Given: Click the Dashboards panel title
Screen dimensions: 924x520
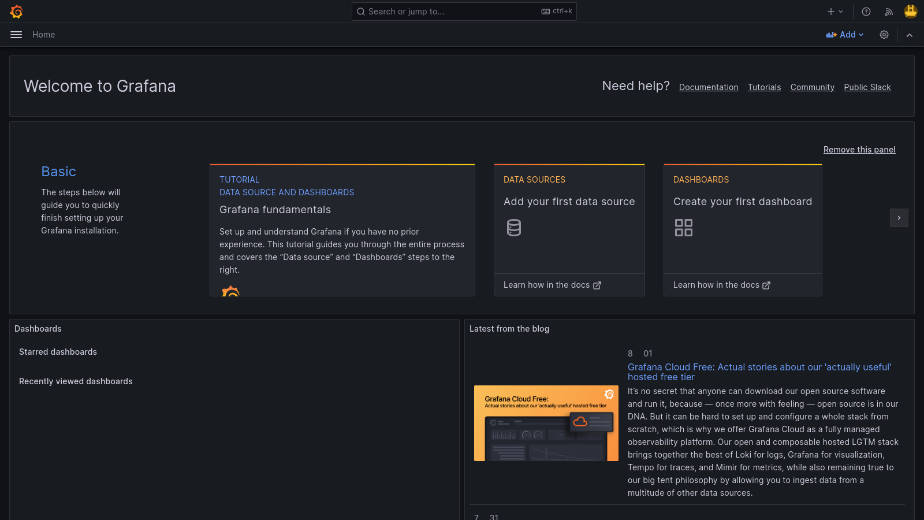Looking at the screenshot, I should [38, 329].
